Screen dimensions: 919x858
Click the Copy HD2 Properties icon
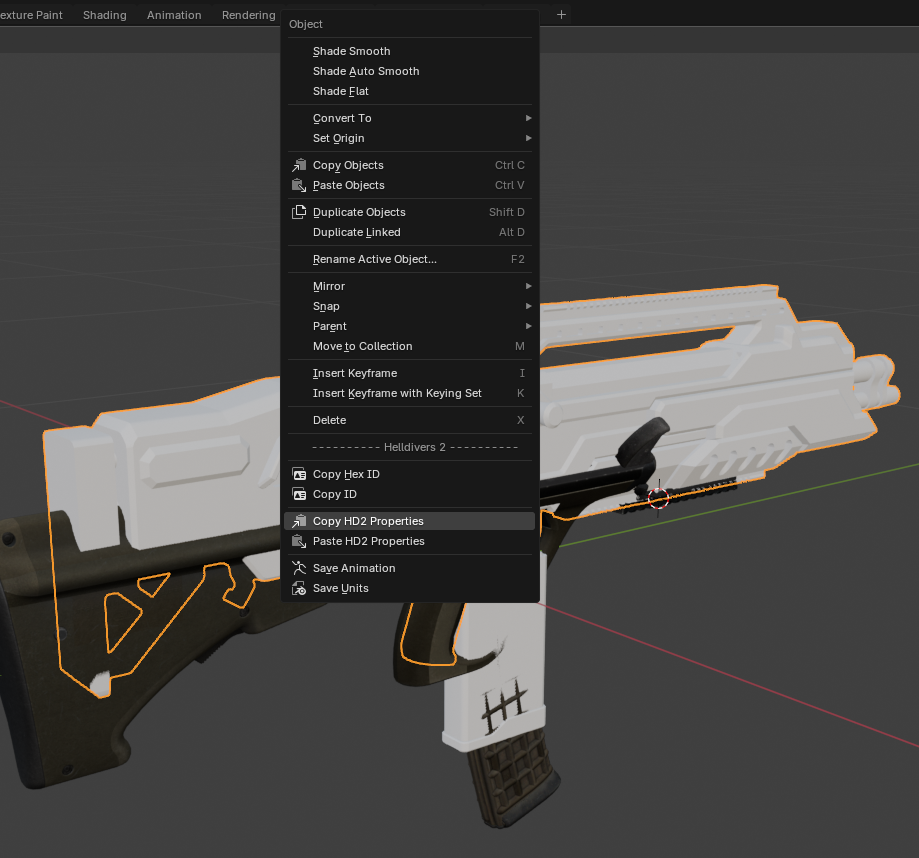(298, 521)
